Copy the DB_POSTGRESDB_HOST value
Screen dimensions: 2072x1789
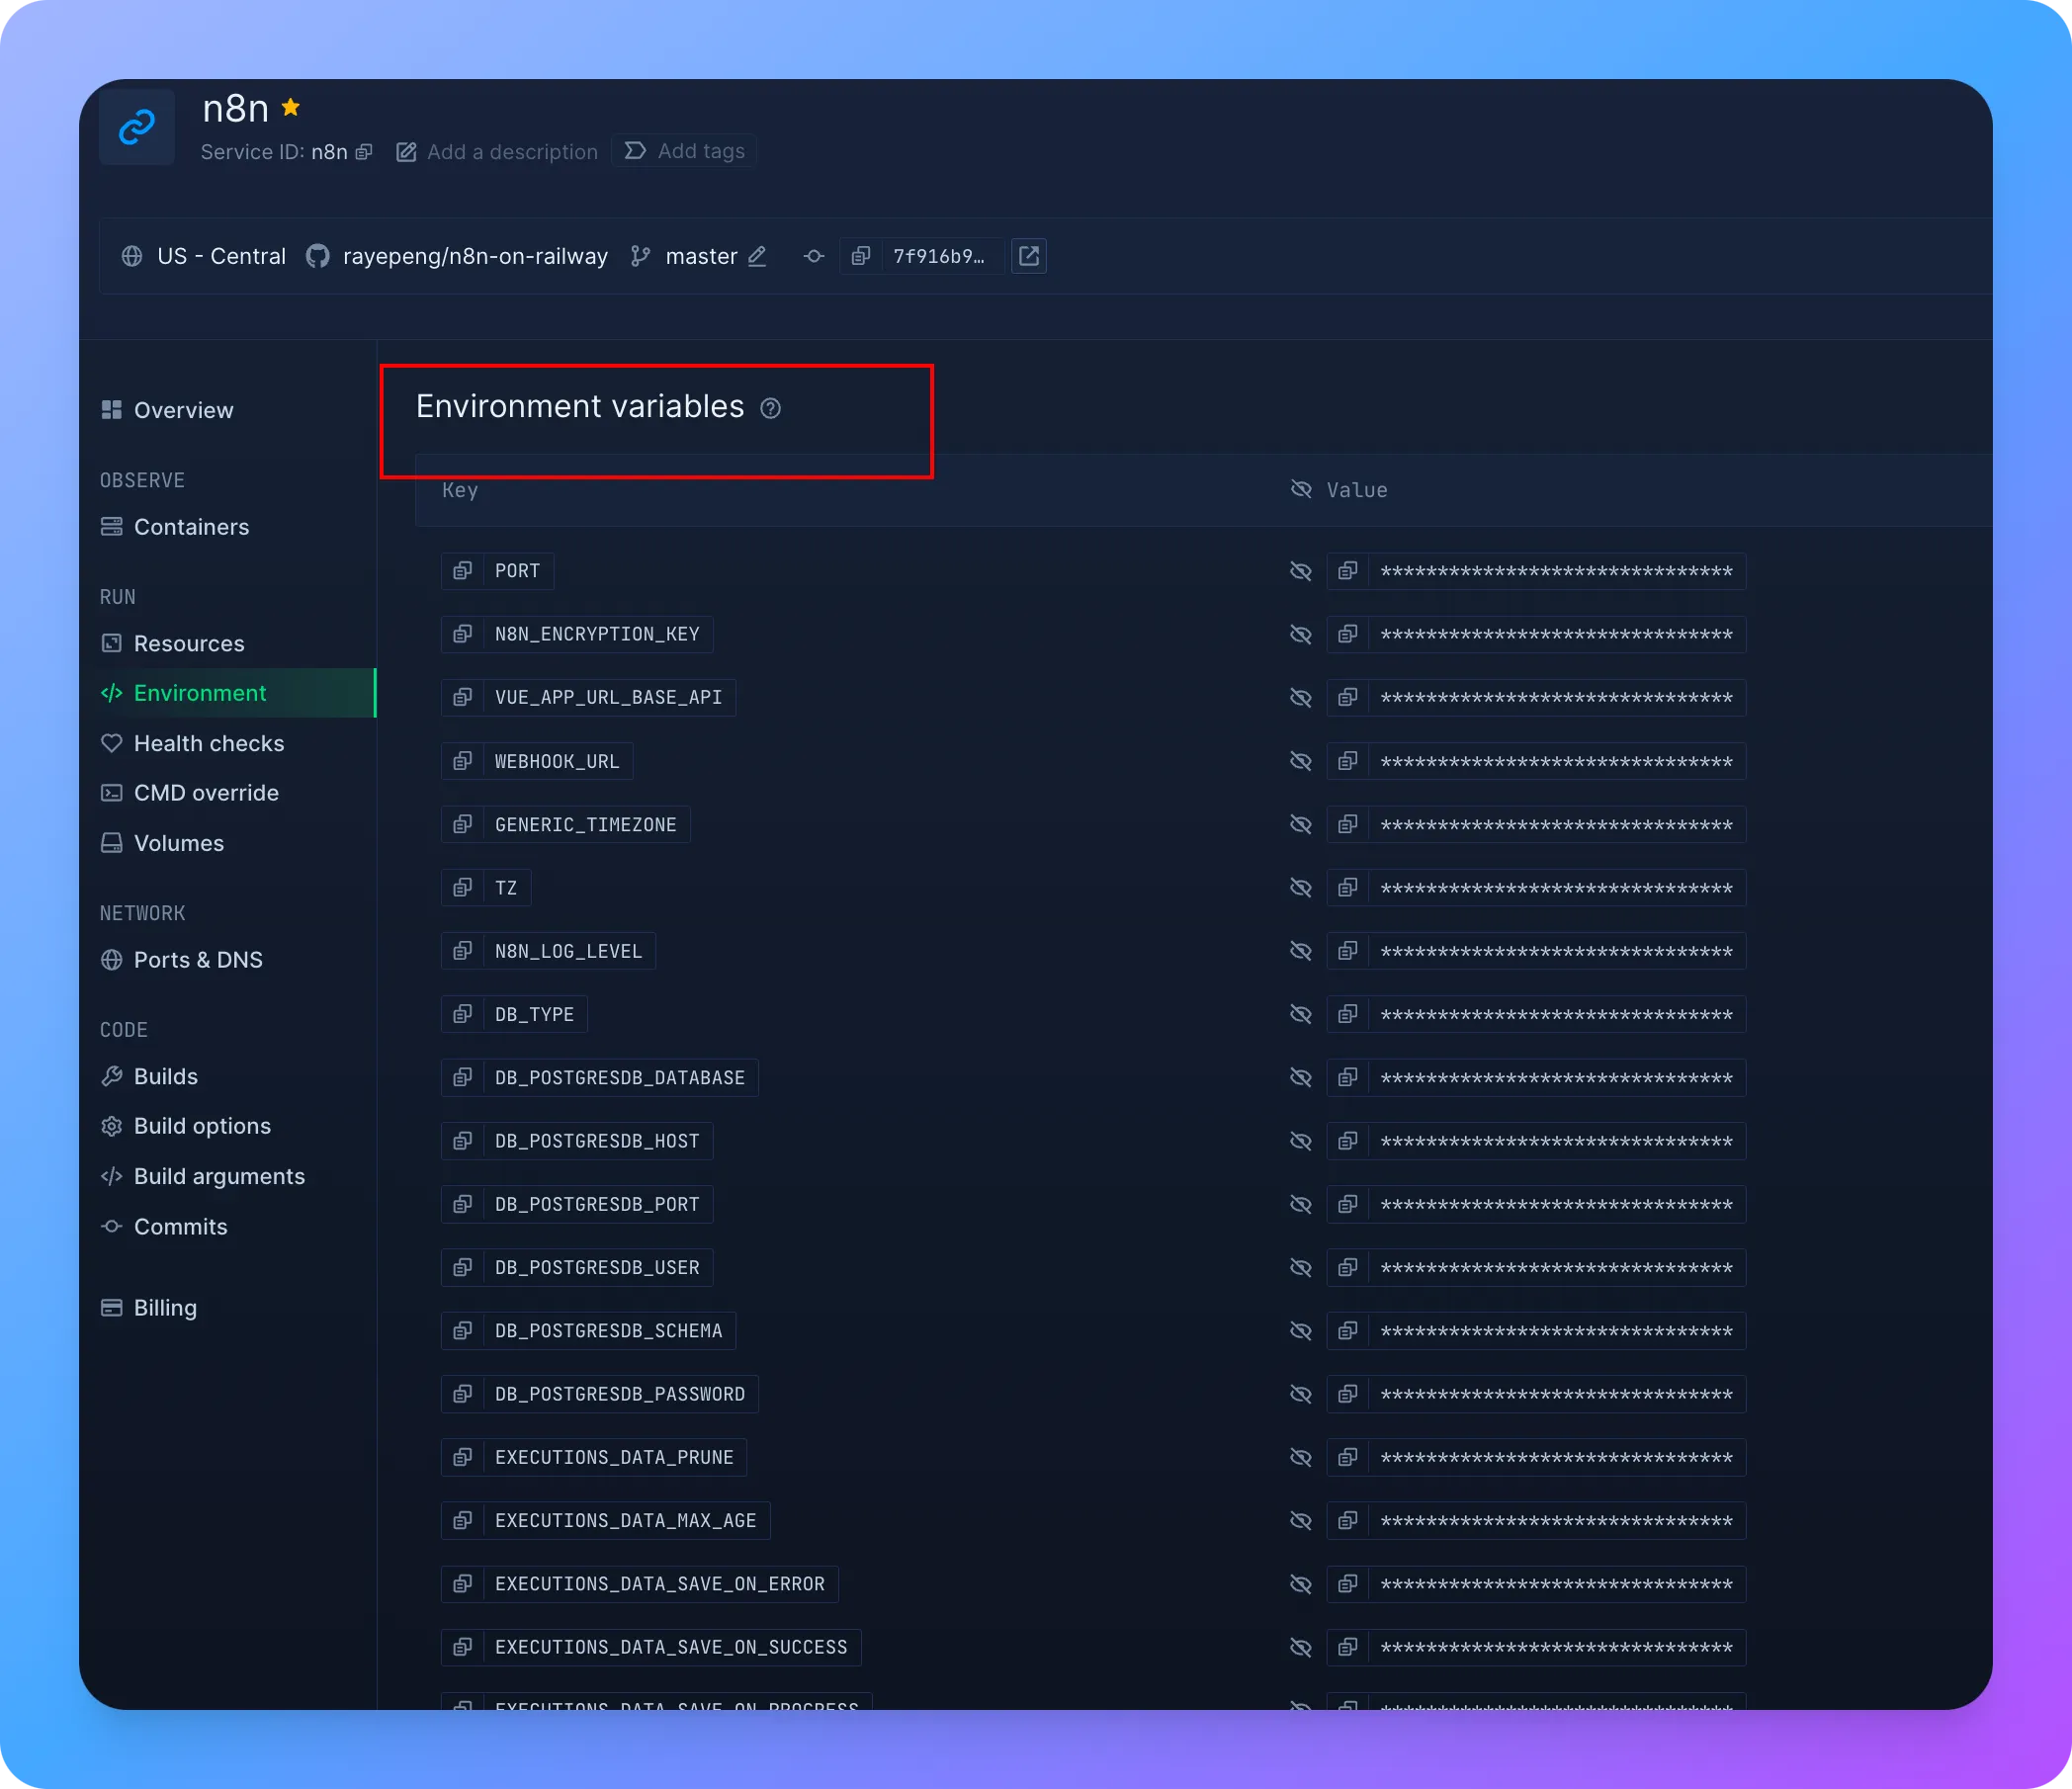[x=1348, y=1141]
